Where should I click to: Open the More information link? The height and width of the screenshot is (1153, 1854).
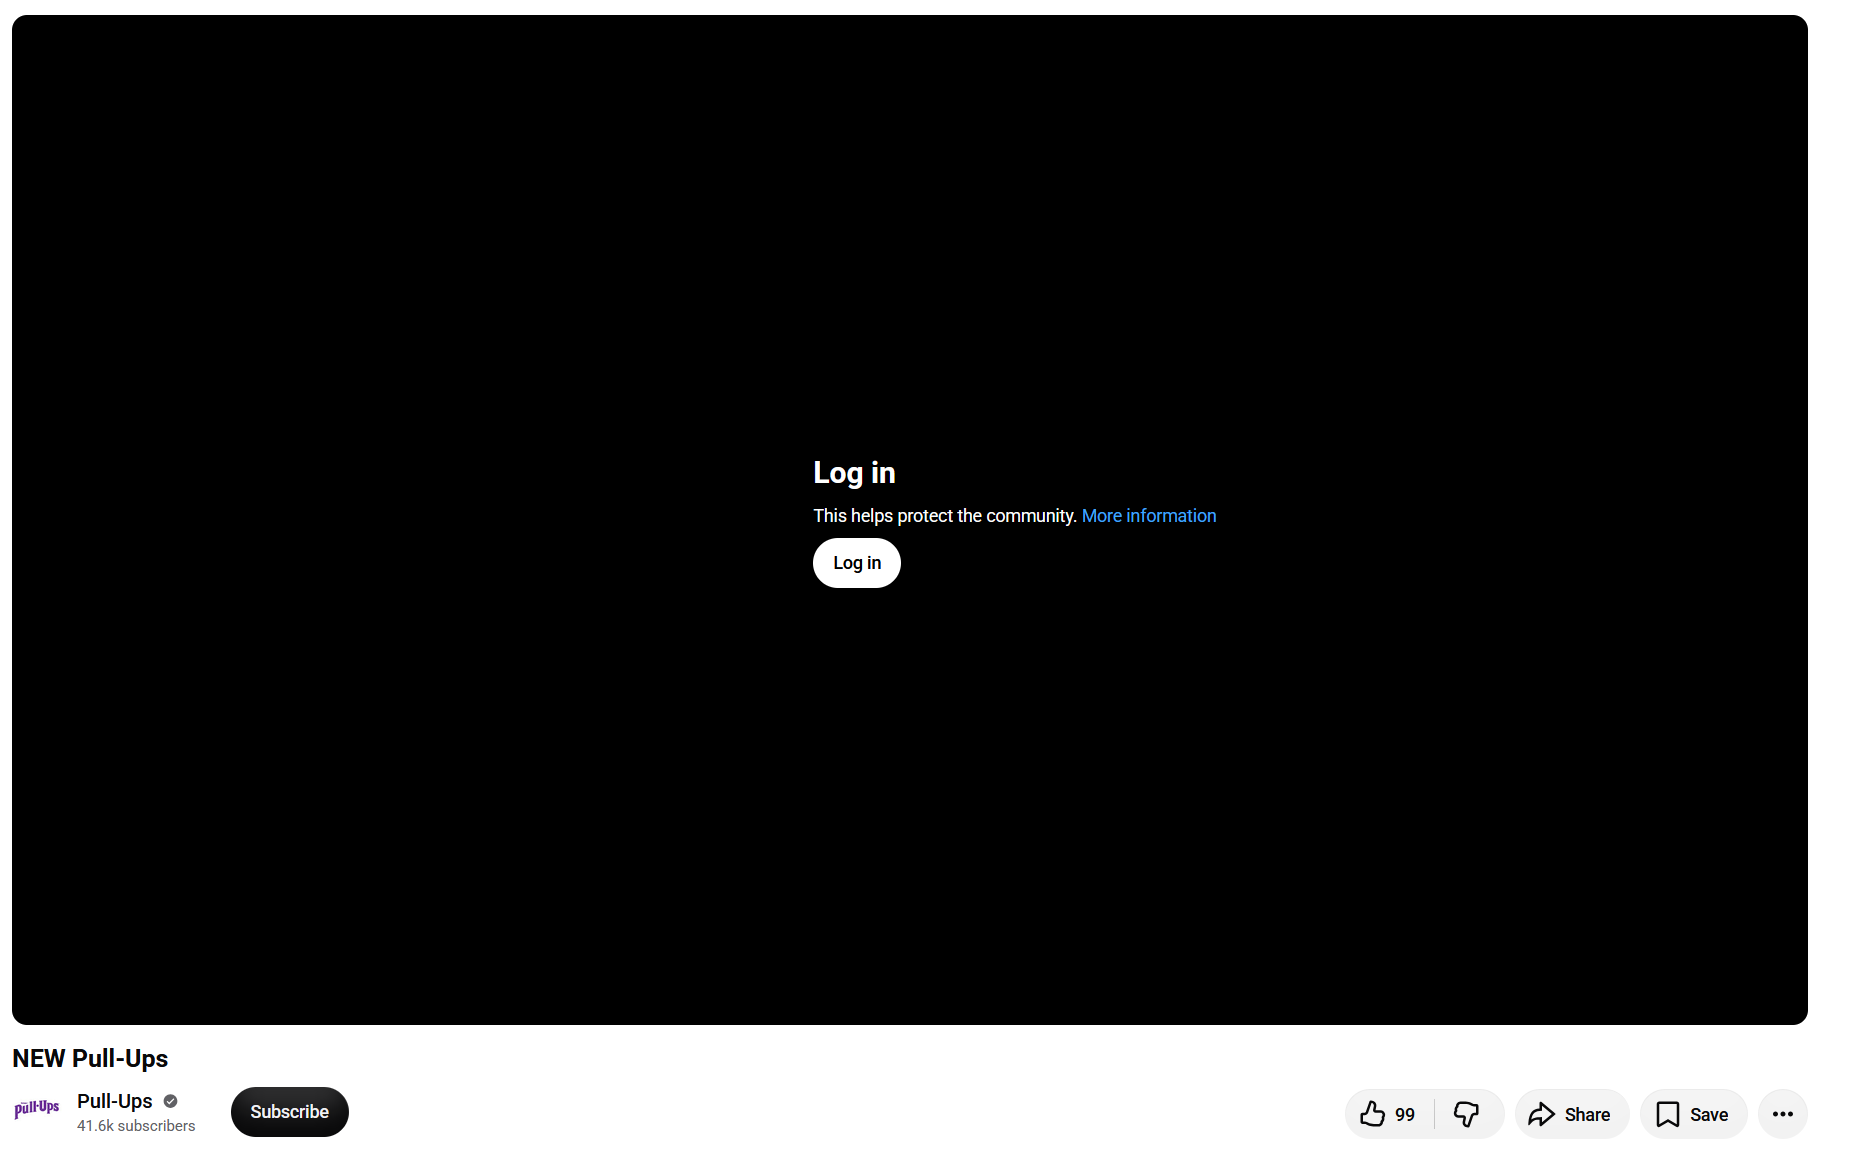pos(1149,516)
